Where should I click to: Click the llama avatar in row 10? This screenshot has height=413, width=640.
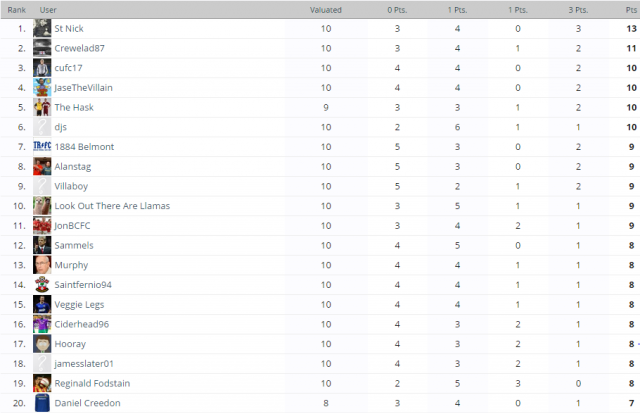pyautogui.click(x=42, y=206)
